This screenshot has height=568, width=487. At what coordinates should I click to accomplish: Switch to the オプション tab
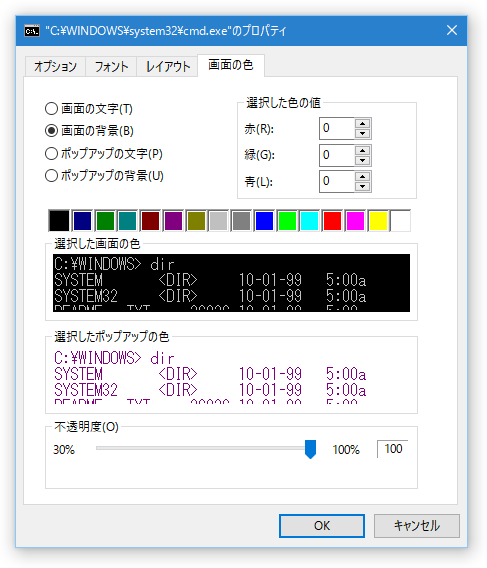55,67
